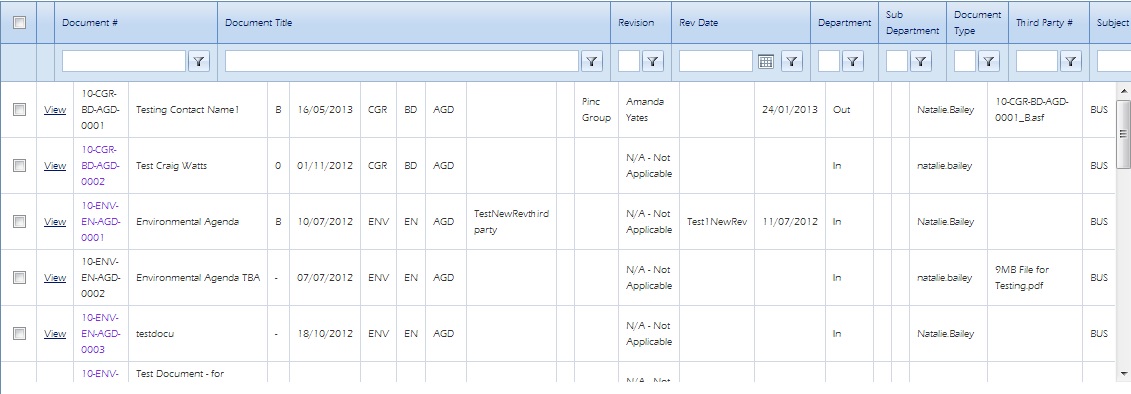Focus the Document # filter text box
1131x394 pixels.
(x=124, y=62)
